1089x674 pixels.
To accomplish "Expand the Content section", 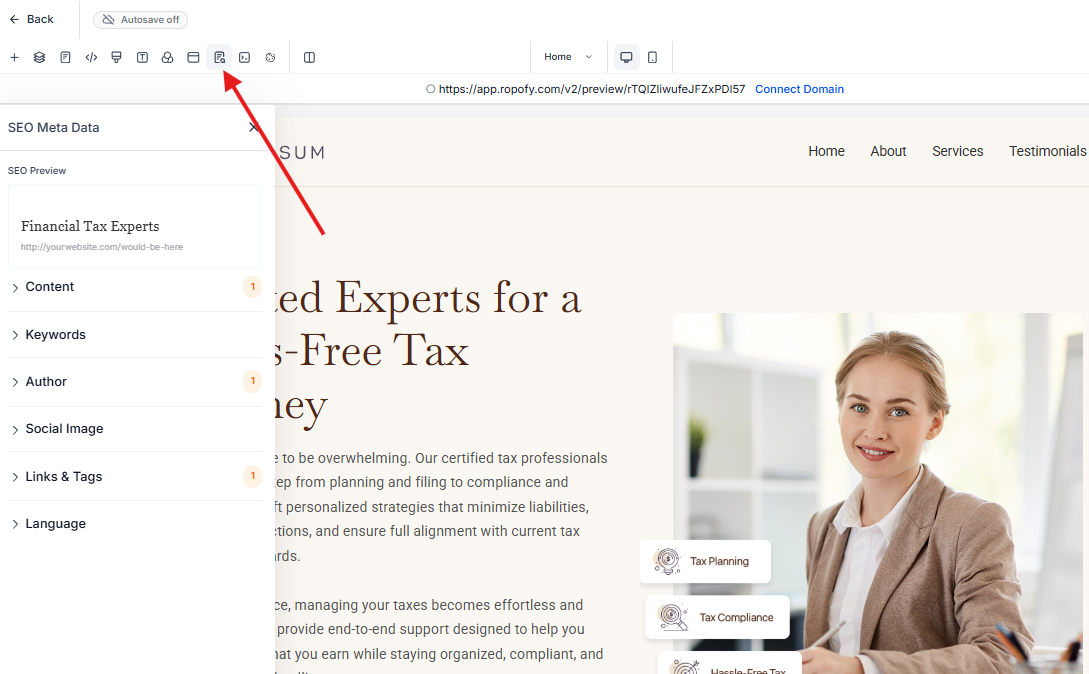I will click(x=135, y=287).
